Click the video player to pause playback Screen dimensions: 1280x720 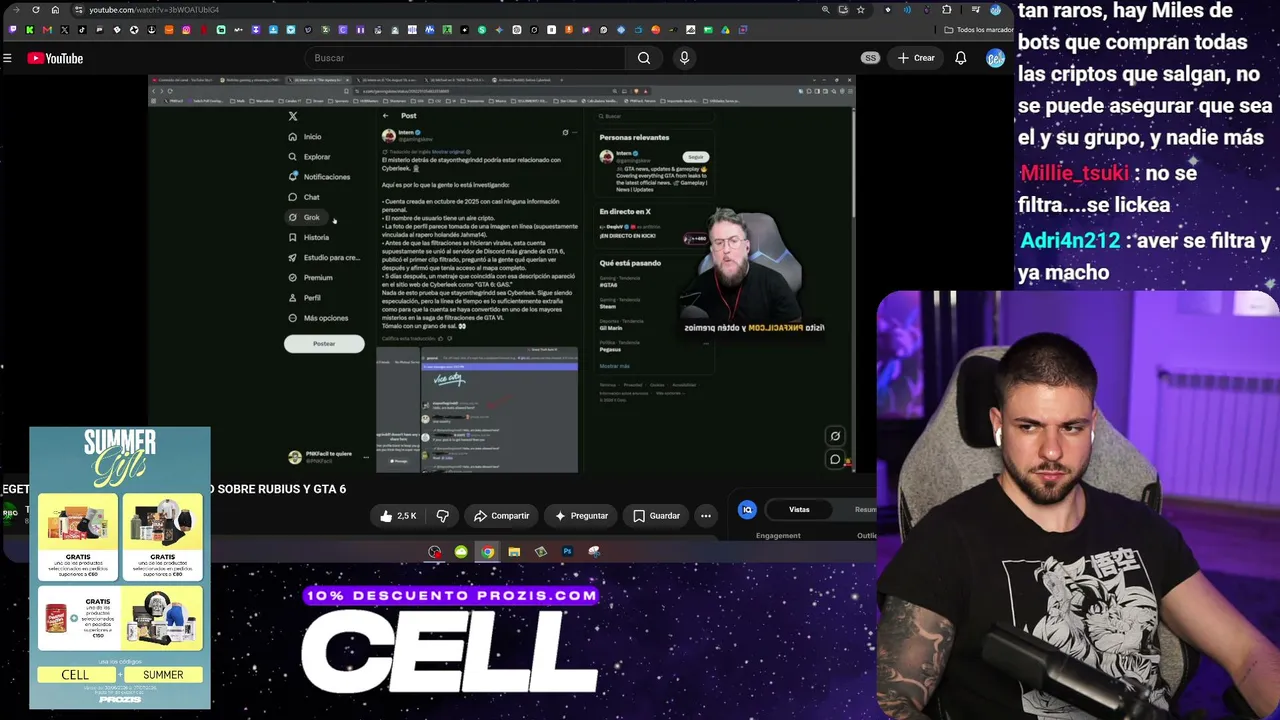point(502,274)
